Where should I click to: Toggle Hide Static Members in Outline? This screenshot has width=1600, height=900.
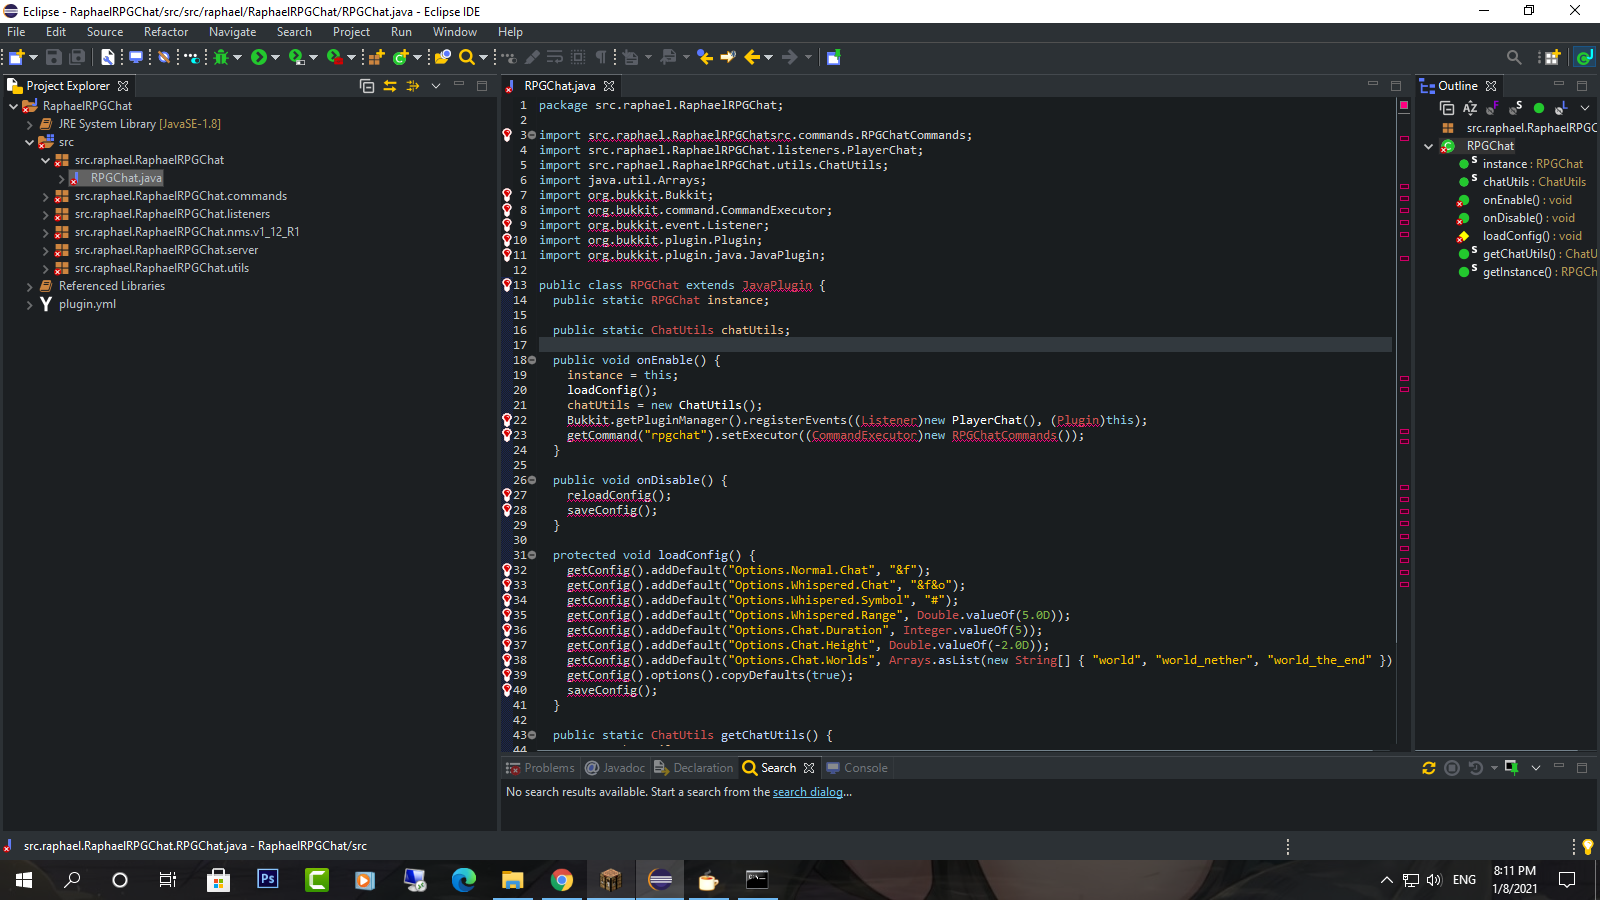[x=1516, y=108]
